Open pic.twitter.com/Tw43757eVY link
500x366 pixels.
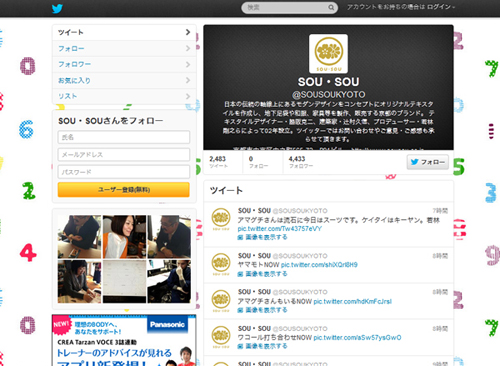point(280,229)
